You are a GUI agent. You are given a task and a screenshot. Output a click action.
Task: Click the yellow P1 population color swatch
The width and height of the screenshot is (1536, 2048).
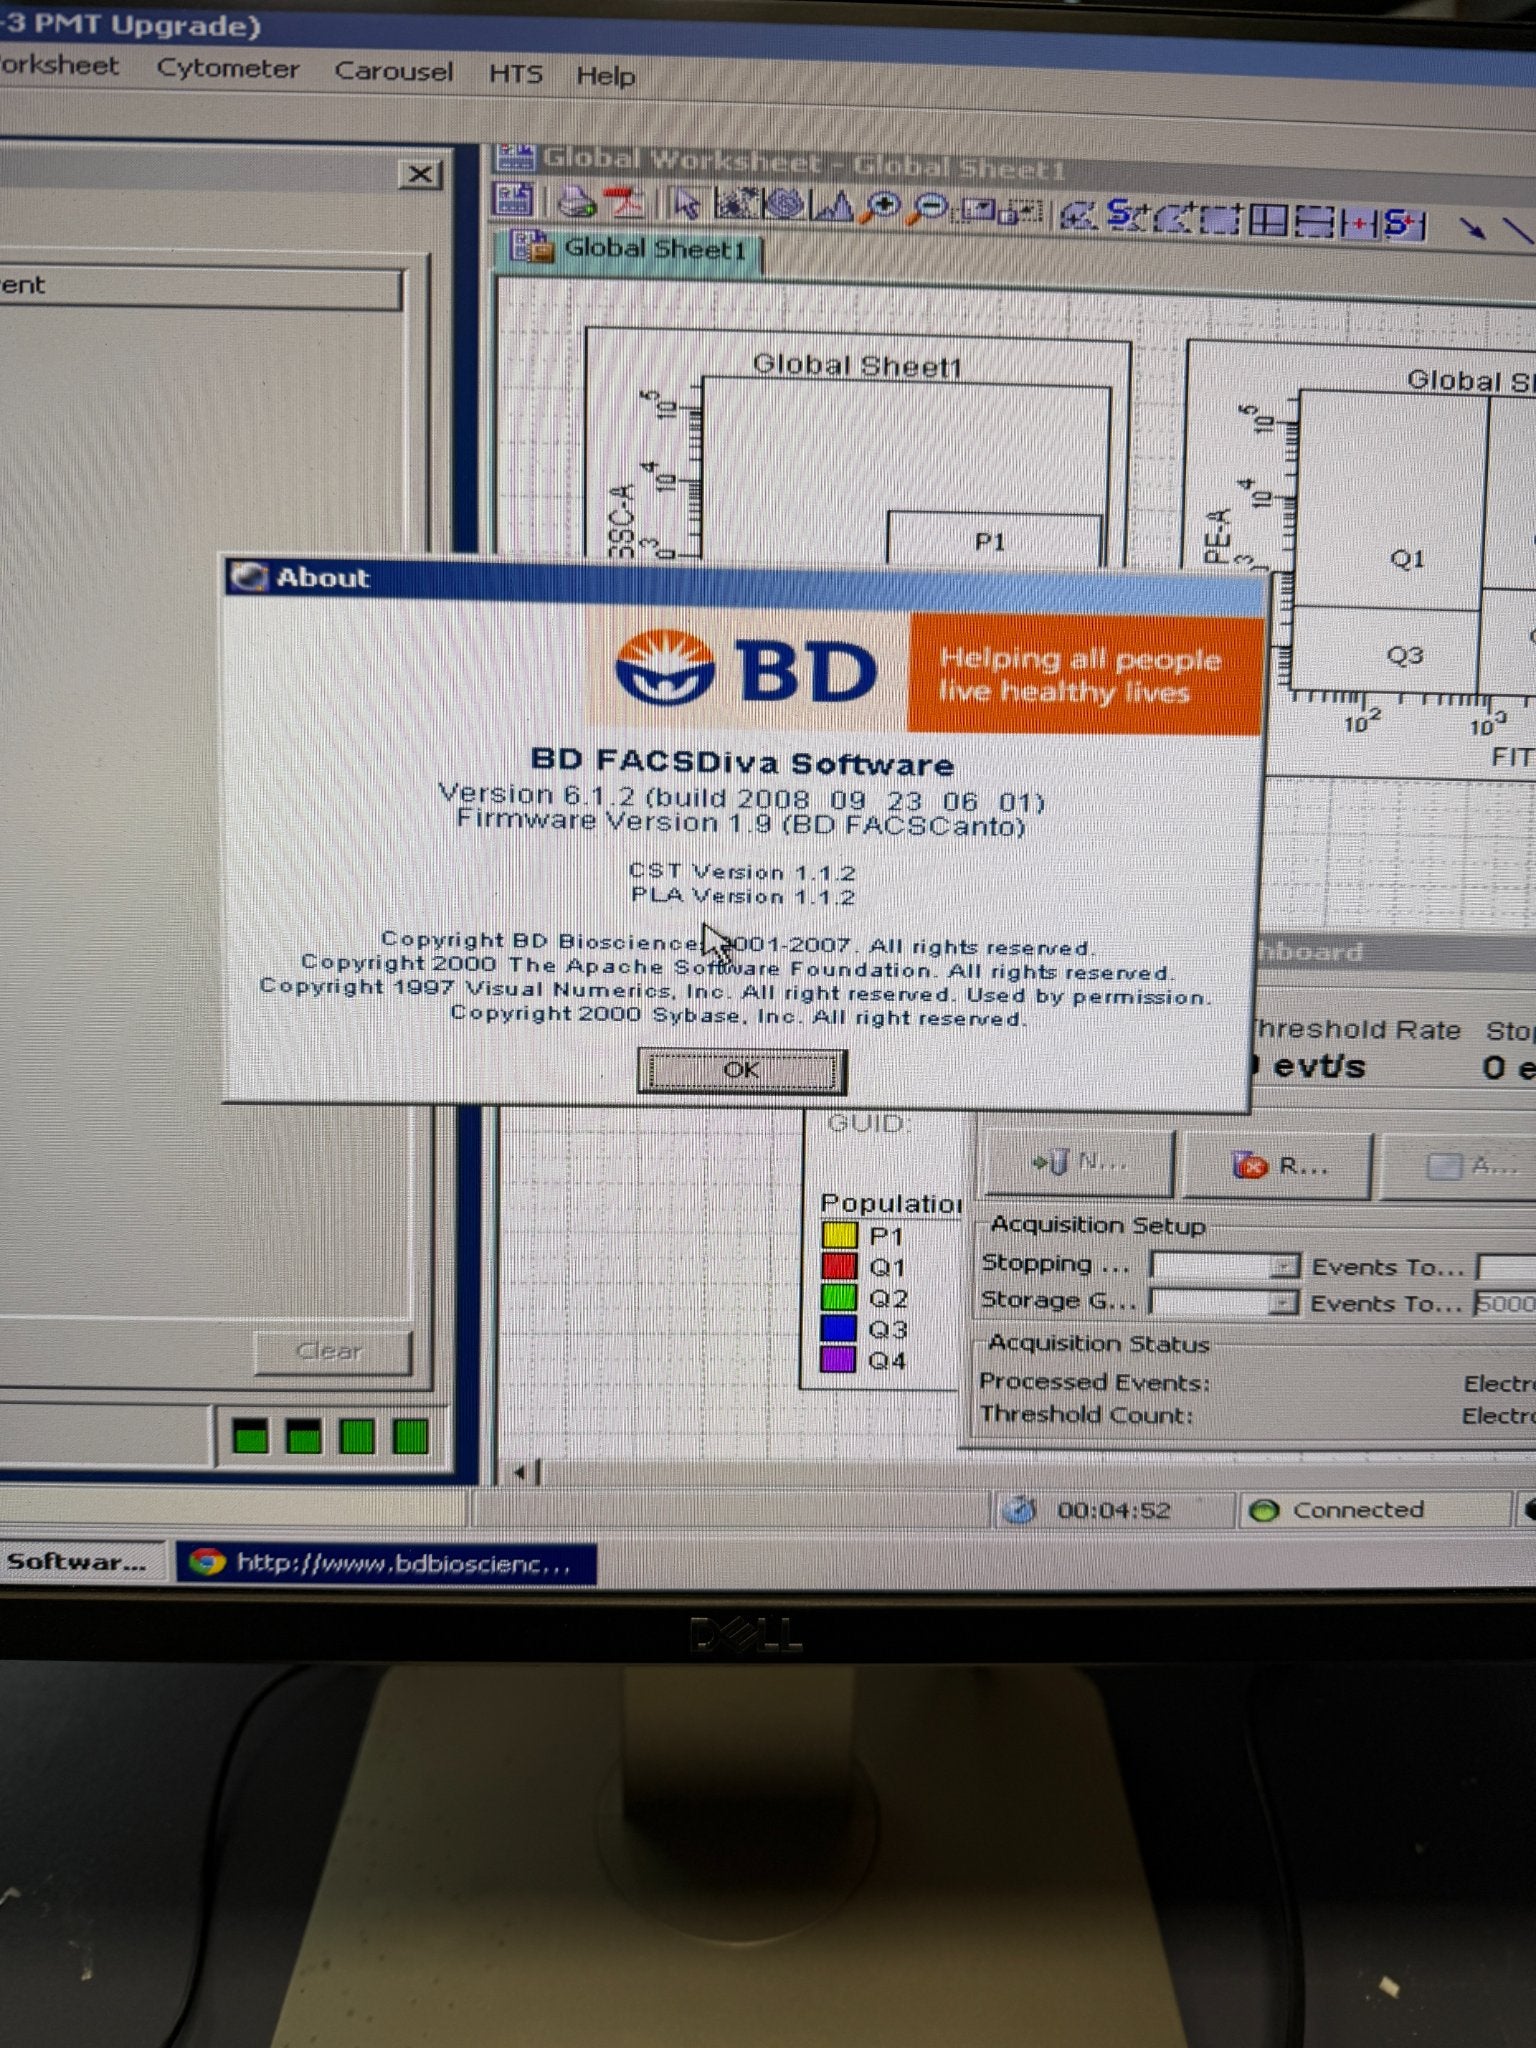pos(839,1235)
